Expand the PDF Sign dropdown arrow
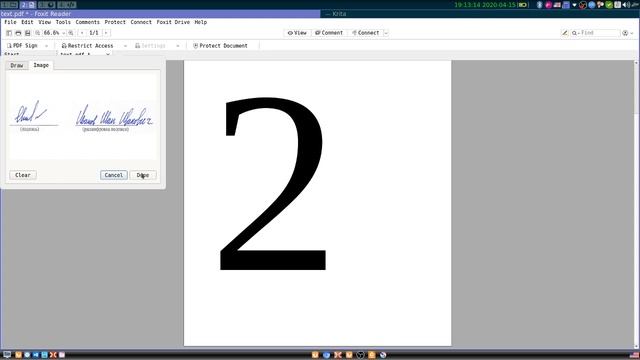This screenshot has height=360, width=640. click(46, 46)
